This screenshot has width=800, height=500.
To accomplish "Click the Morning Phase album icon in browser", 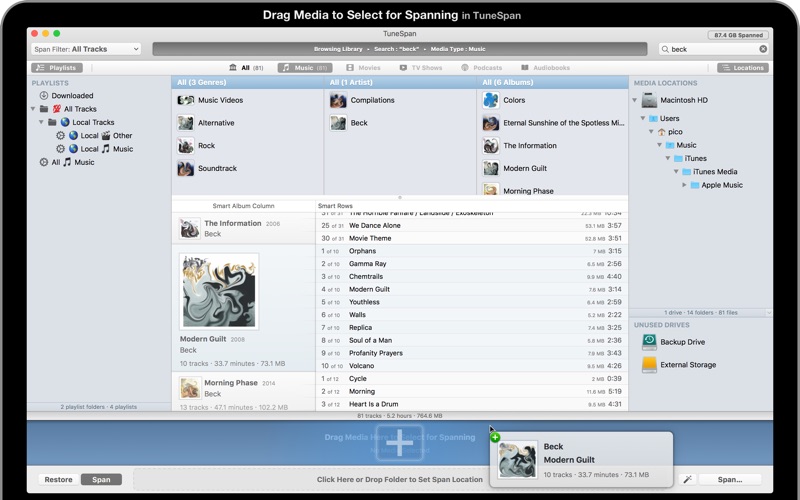I will point(490,189).
